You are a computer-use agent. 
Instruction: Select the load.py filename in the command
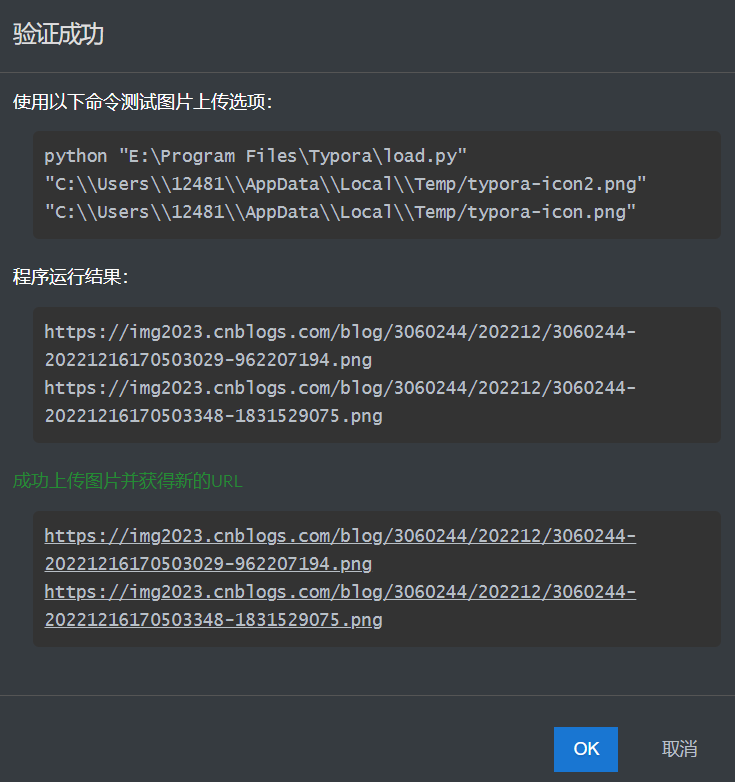tap(420, 156)
